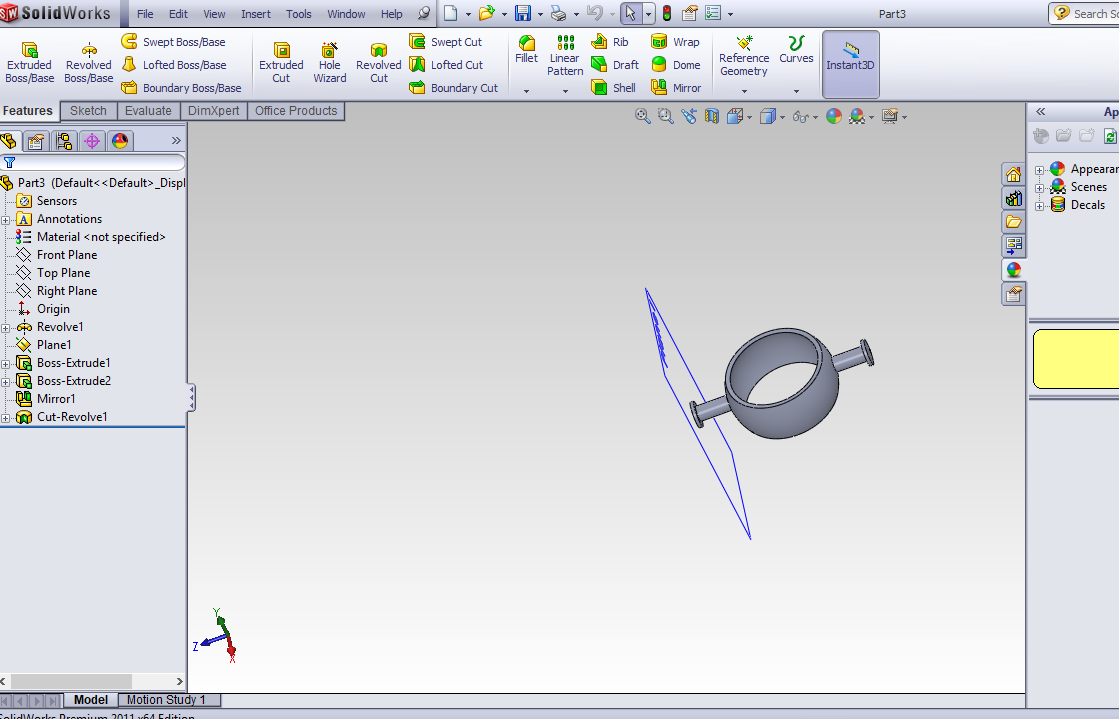Viewport: 1119px width, 719px height.
Task: Open Custom Properties task pane icon
Action: (1013, 294)
